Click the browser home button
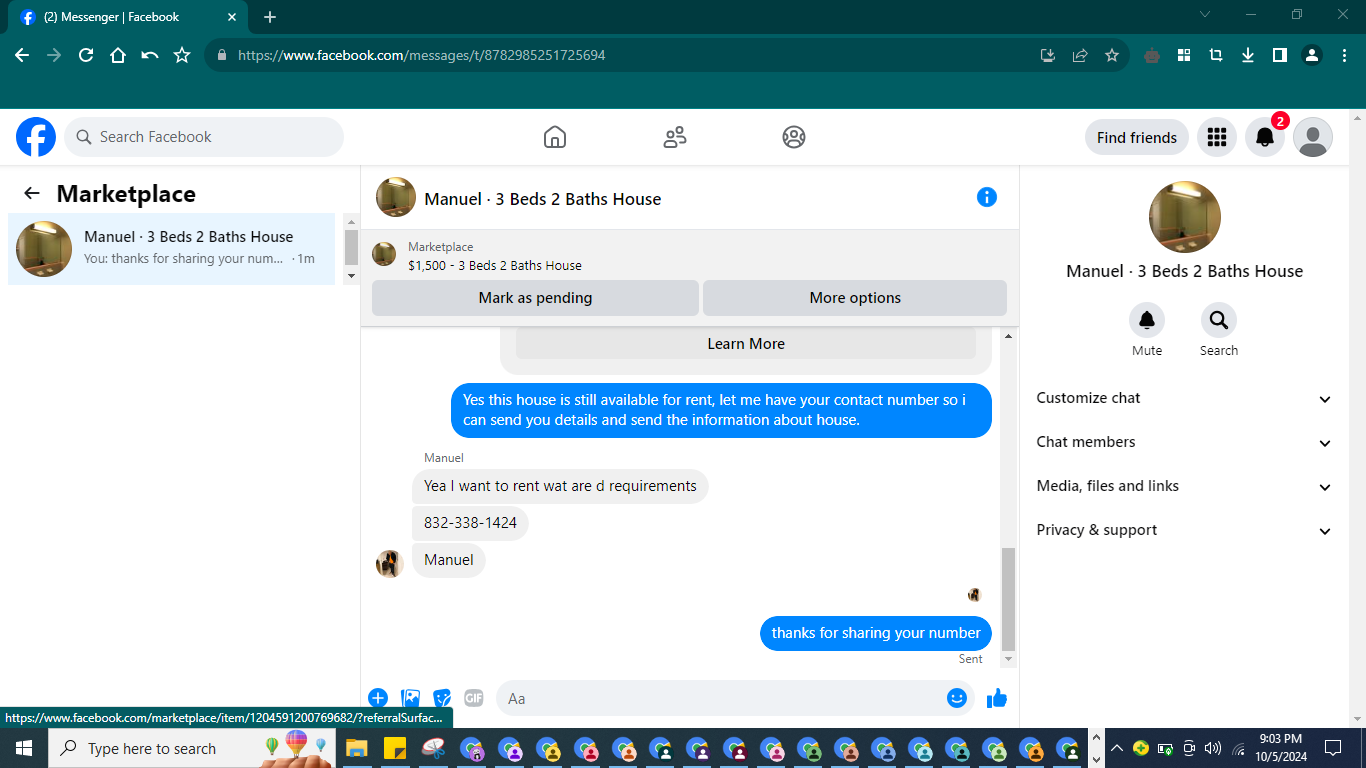The image size is (1366, 768). 118,55
